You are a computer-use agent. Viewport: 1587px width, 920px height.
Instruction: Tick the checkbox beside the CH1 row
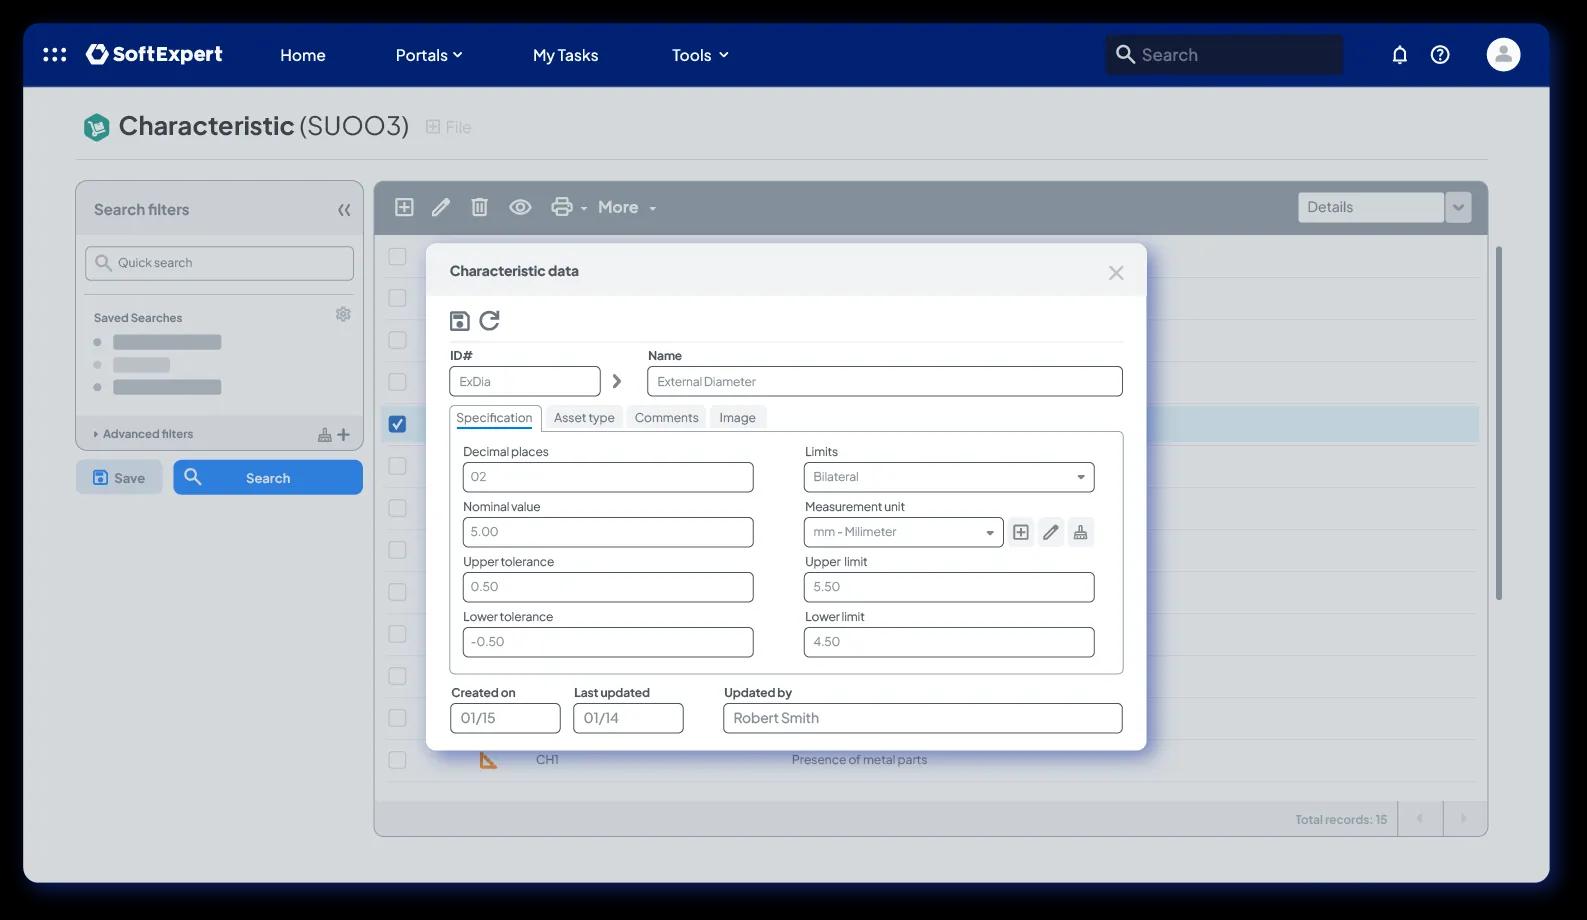pyautogui.click(x=397, y=760)
